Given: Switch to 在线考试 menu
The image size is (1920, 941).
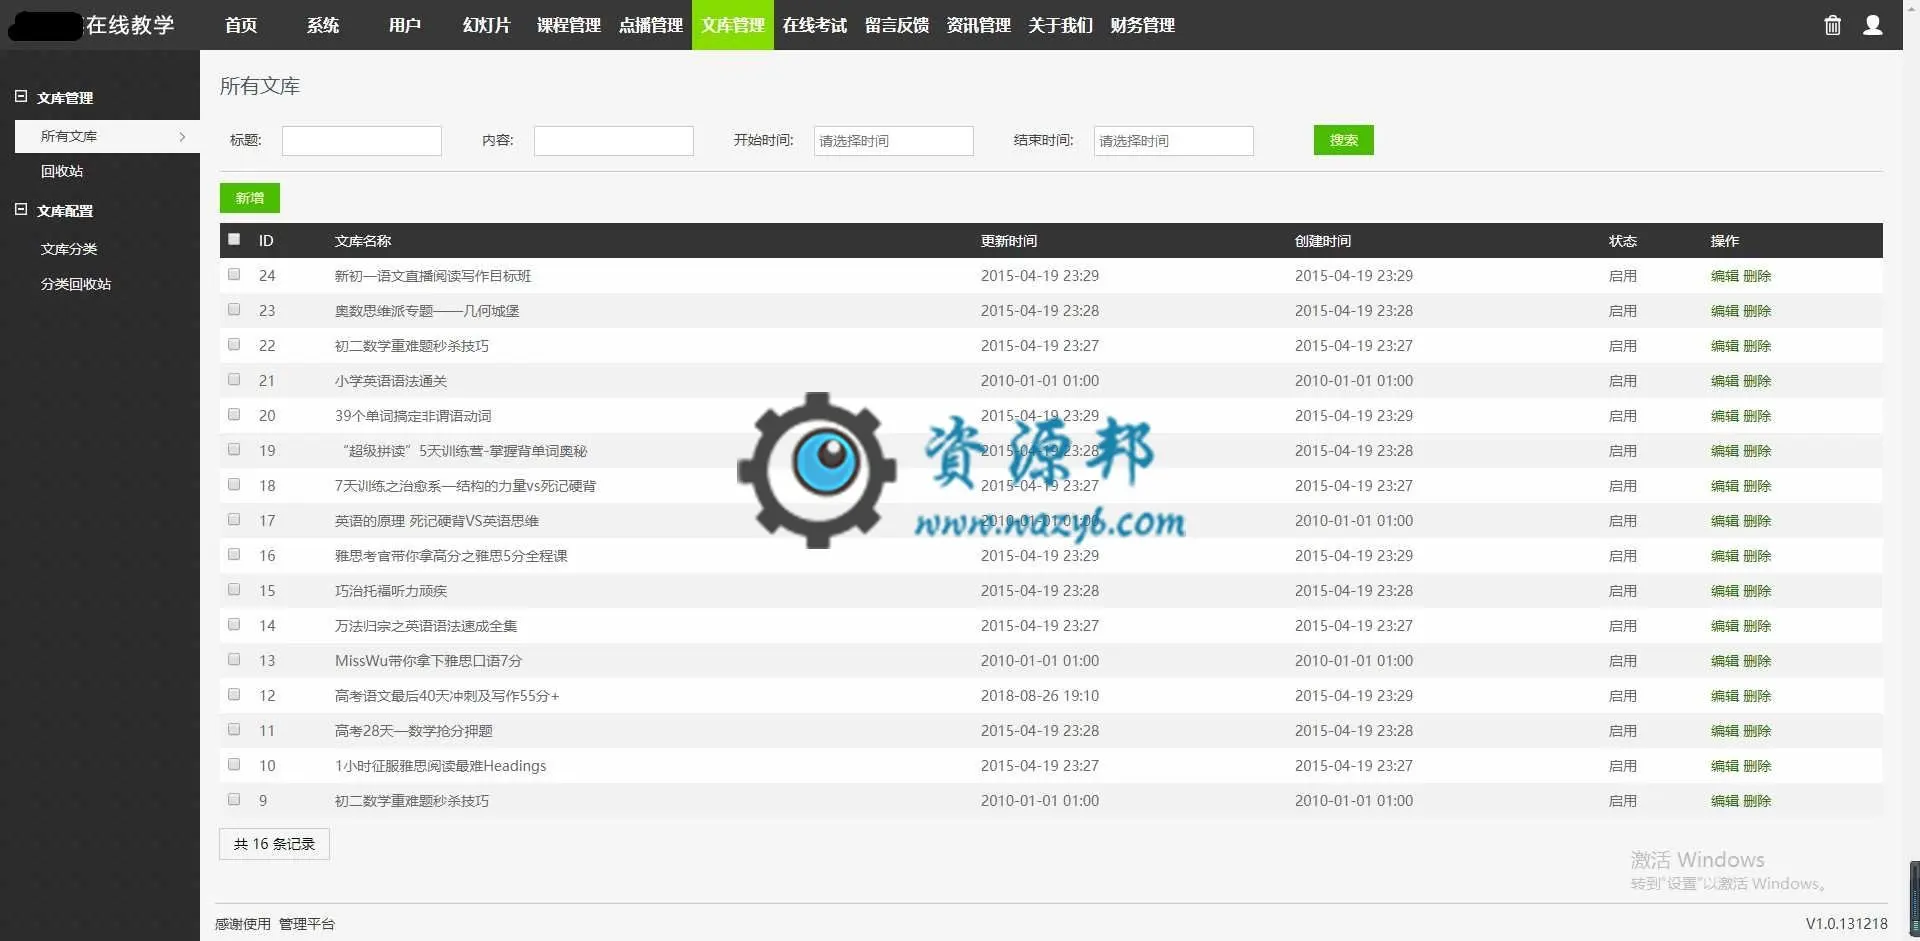Looking at the screenshot, I should click(814, 25).
